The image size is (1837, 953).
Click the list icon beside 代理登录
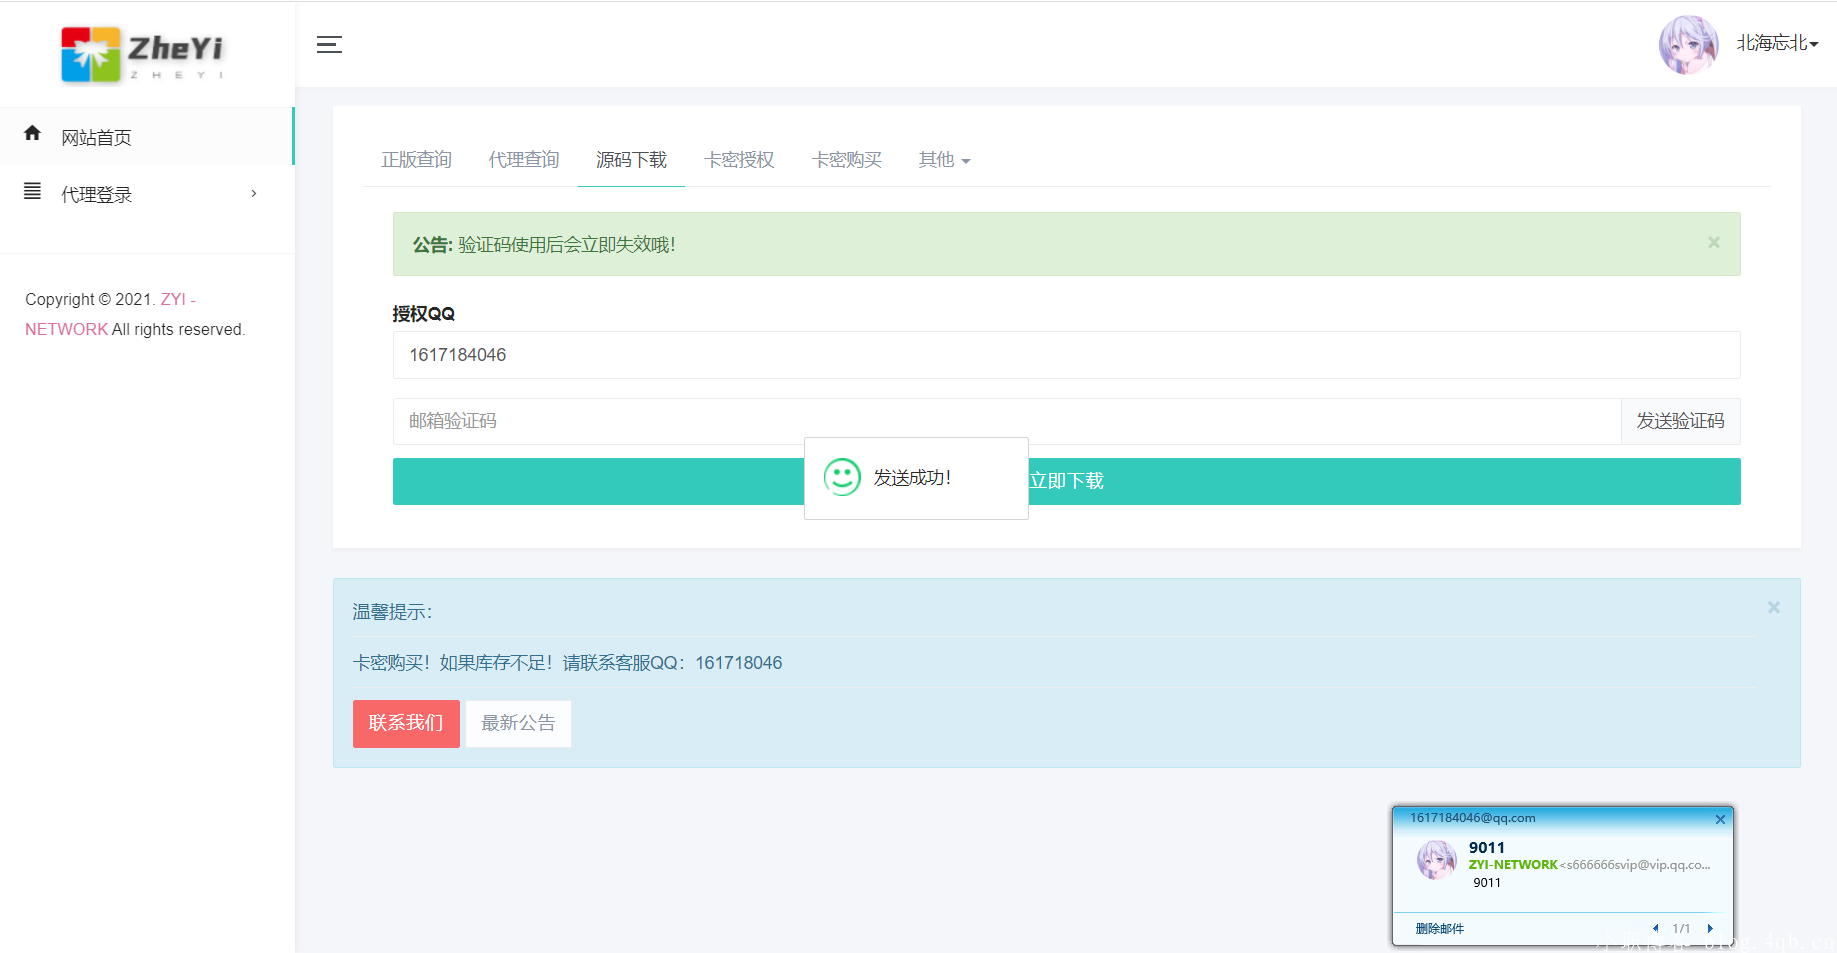tap(33, 191)
